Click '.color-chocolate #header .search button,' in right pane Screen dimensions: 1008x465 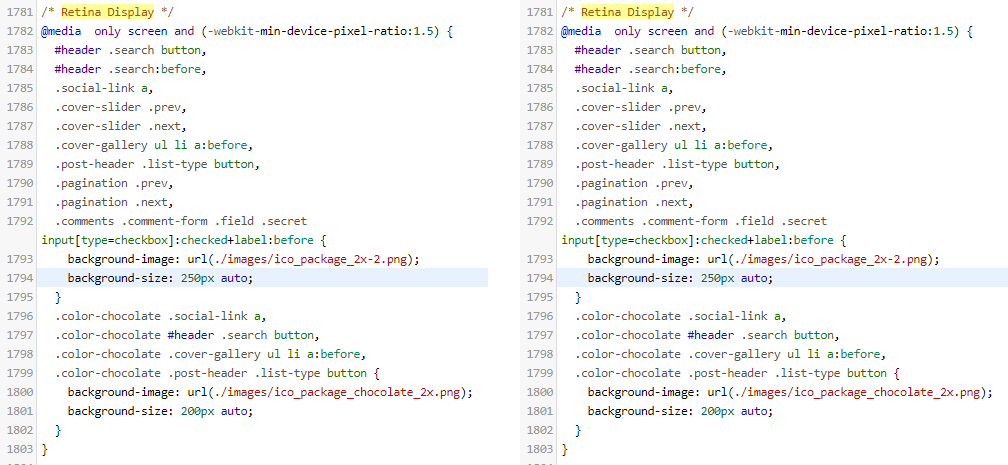707,335
